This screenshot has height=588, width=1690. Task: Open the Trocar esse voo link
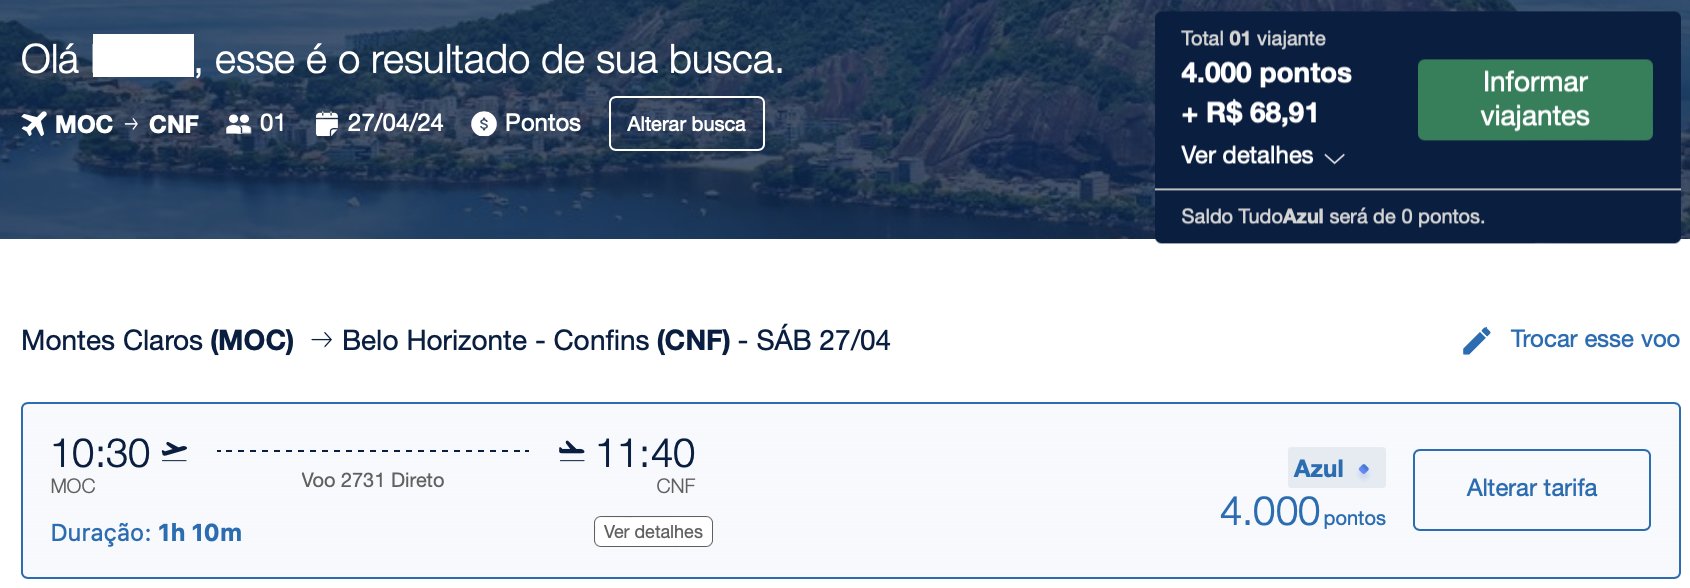(x=1594, y=339)
